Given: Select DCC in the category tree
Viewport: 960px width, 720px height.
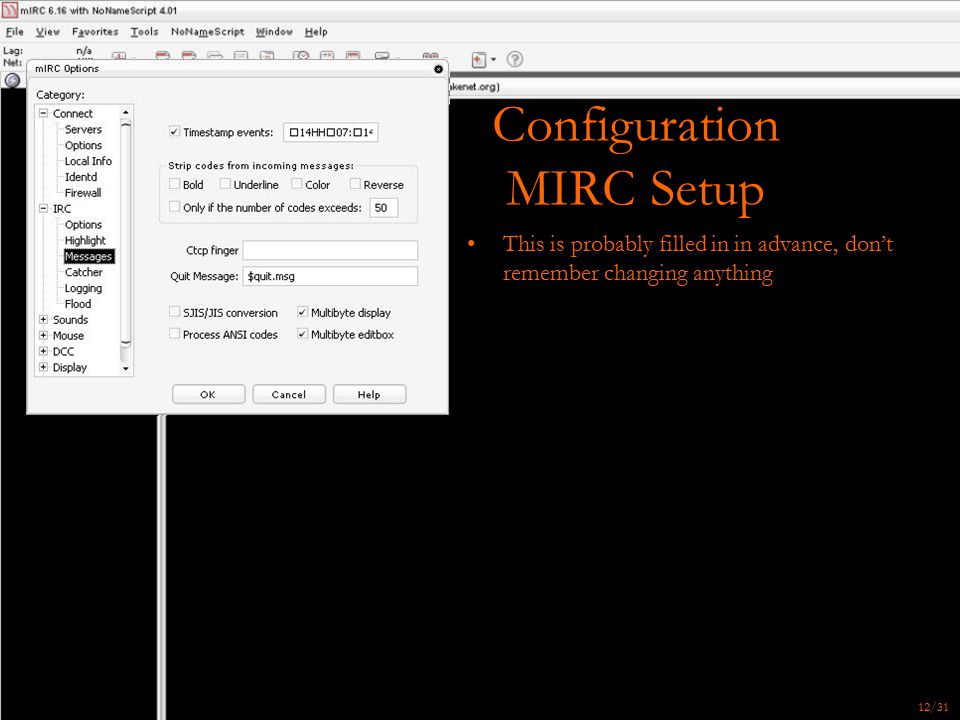Looking at the screenshot, I should (63, 351).
